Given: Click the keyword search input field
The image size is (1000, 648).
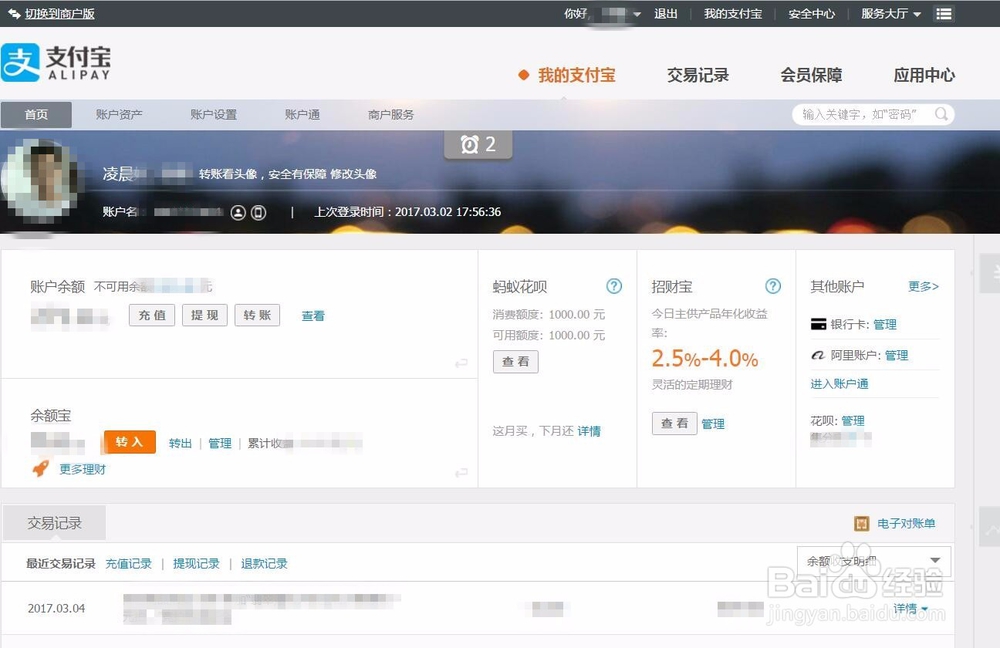Looking at the screenshot, I should [x=872, y=115].
